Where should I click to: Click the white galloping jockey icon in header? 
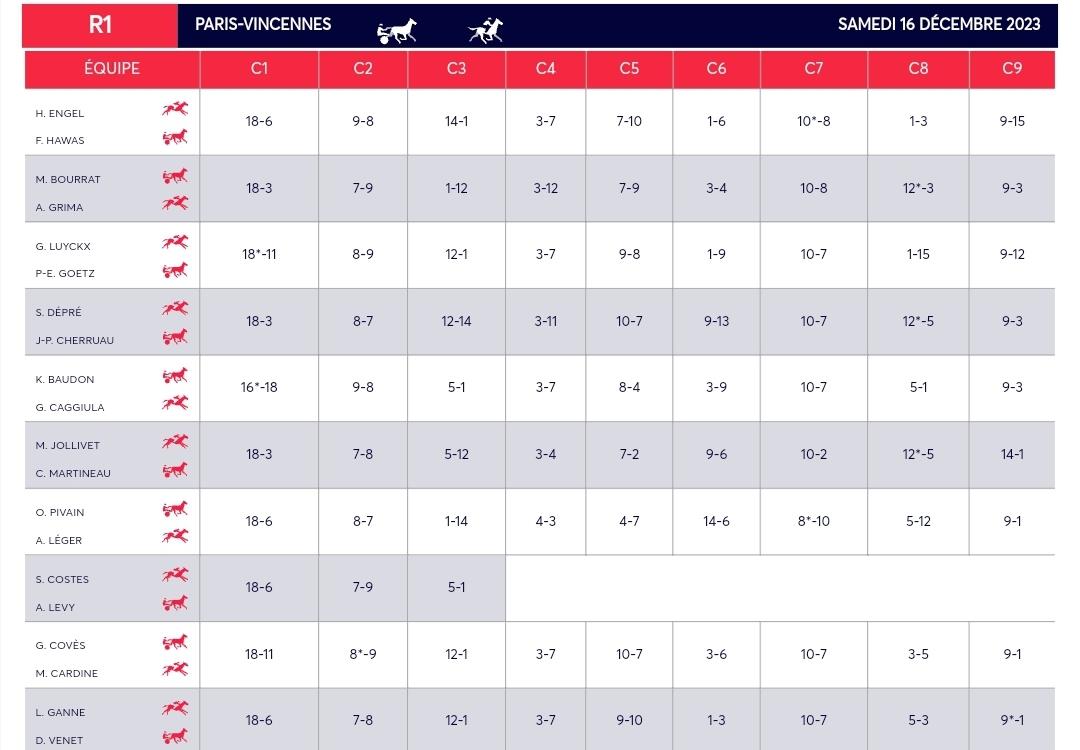[486, 30]
